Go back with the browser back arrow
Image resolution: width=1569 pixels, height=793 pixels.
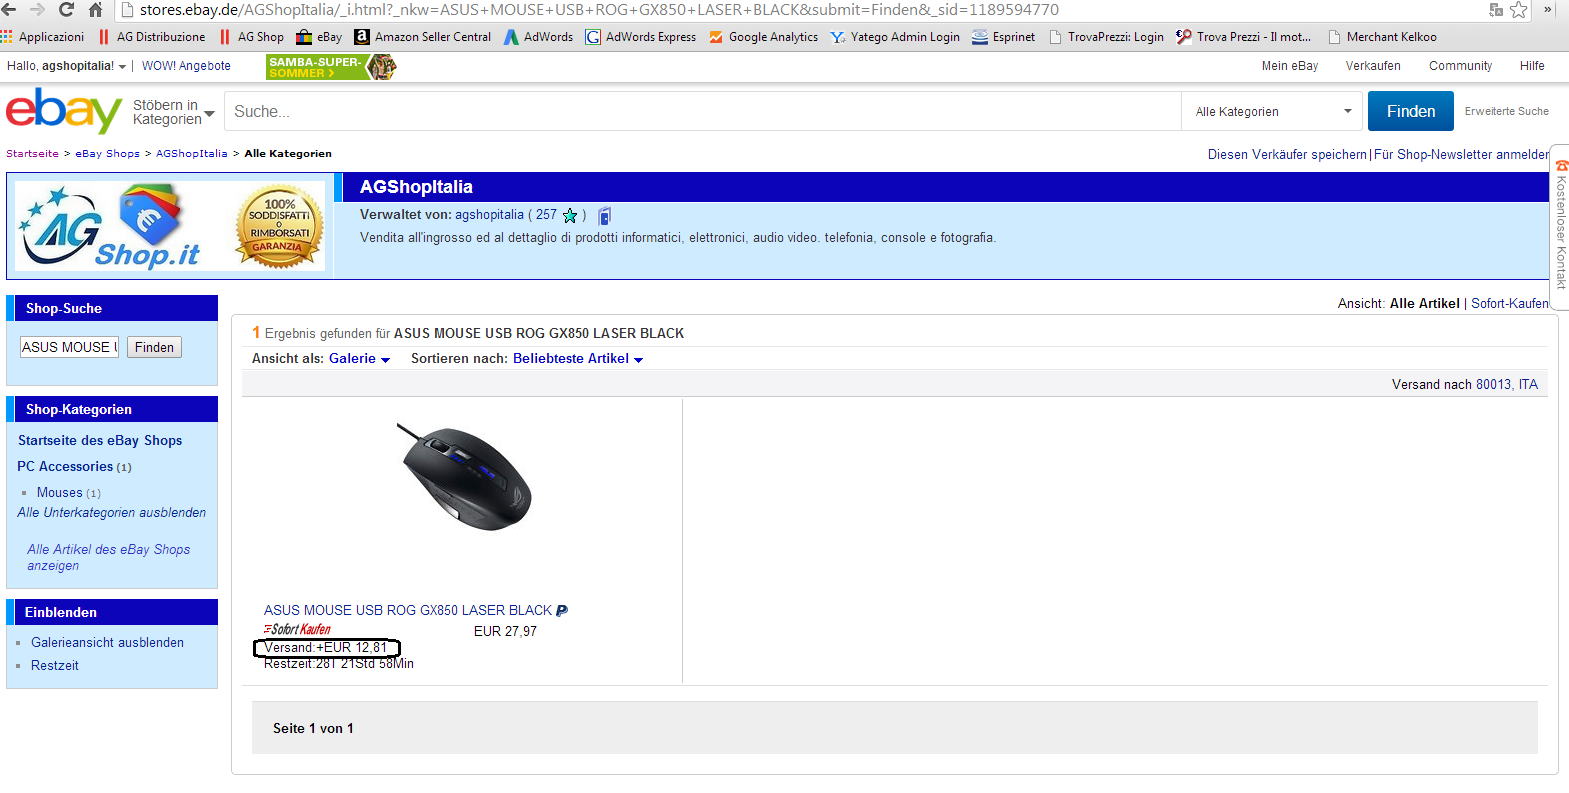[x=9, y=10]
